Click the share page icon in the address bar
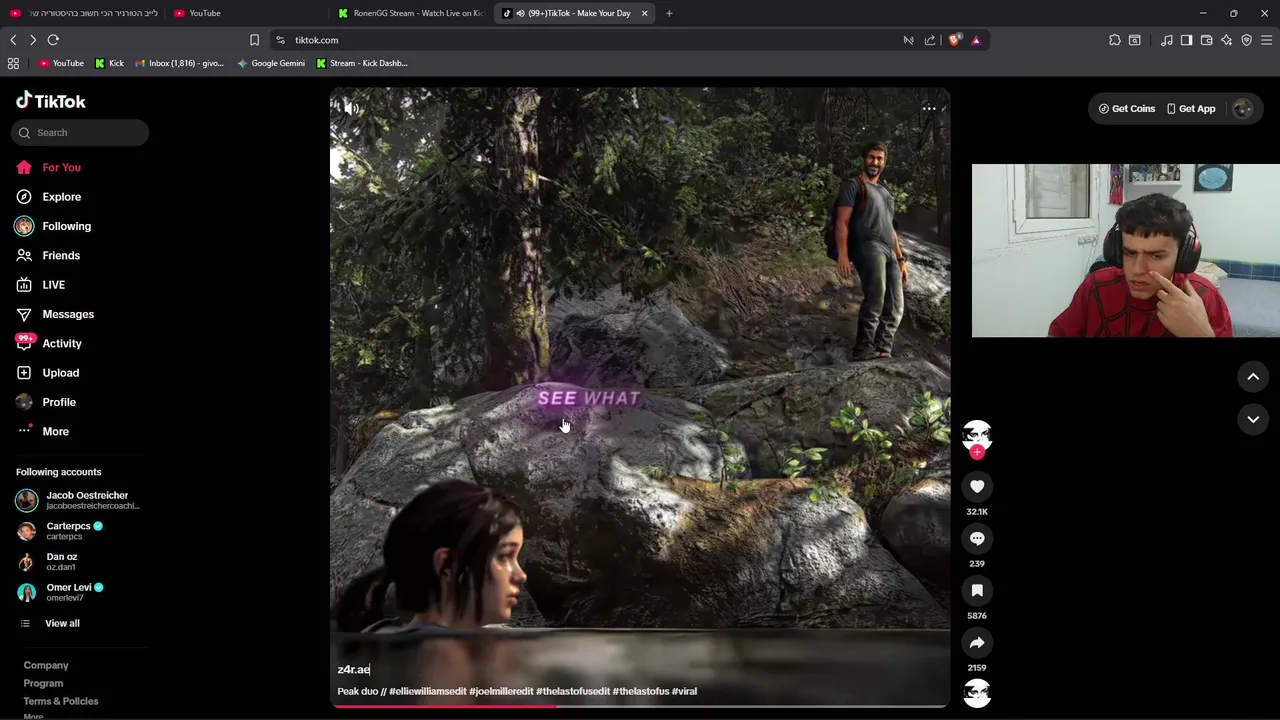Image resolution: width=1280 pixels, height=720 pixels. point(930,40)
